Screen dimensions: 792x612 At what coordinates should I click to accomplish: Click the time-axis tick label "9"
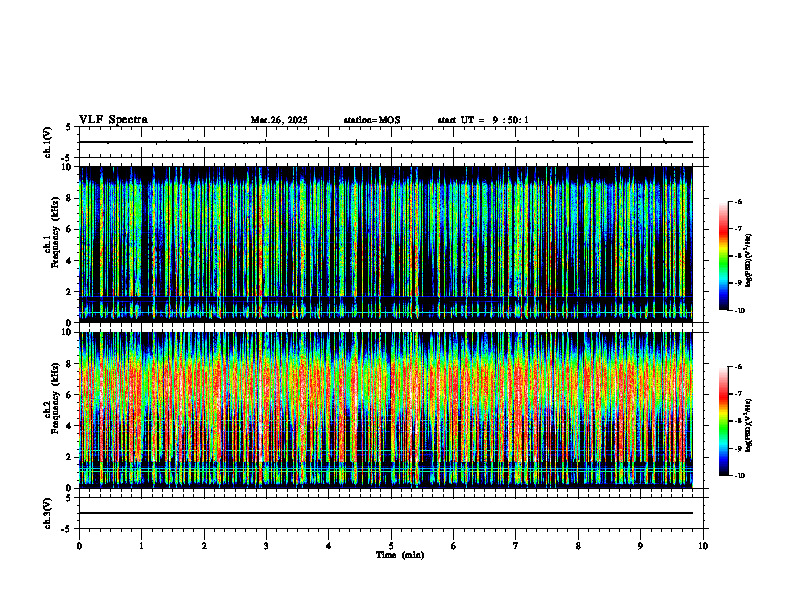pyautogui.click(x=640, y=546)
